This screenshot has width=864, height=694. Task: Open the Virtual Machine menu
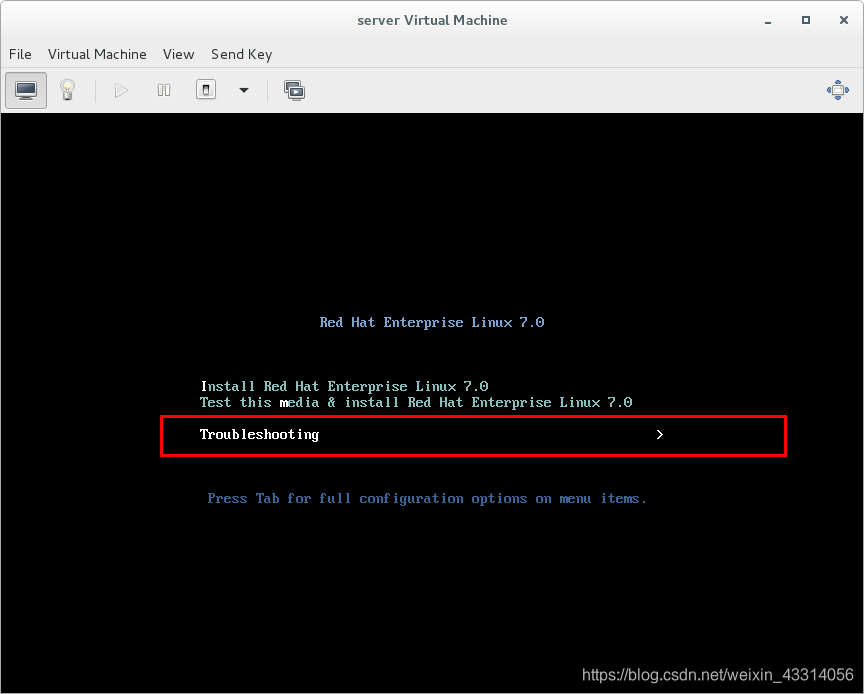(x=97, y=54)
